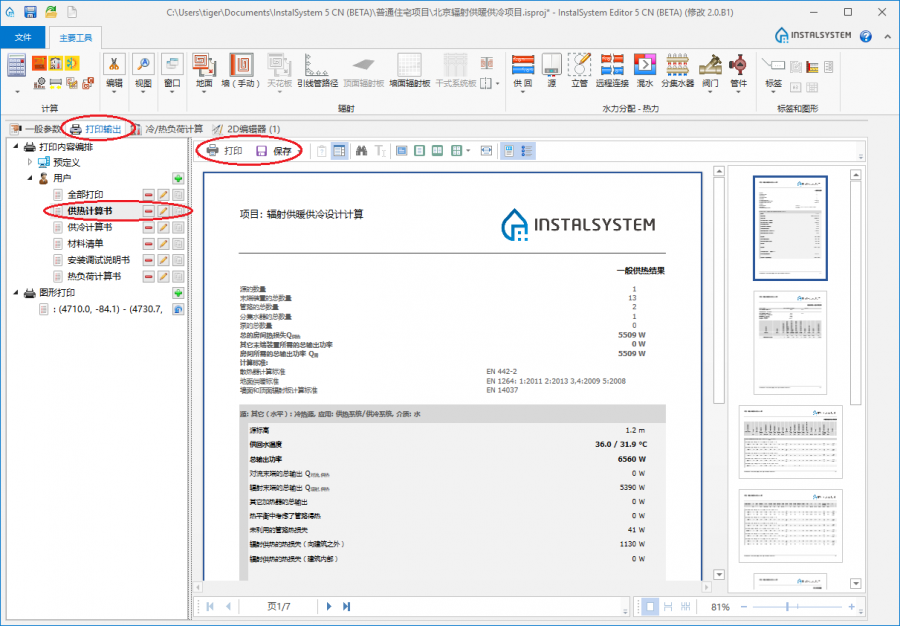Click the binoculars find icon in preview toolbar
Viewport: 900px width, 626px height.
click(x=363, y=151)
